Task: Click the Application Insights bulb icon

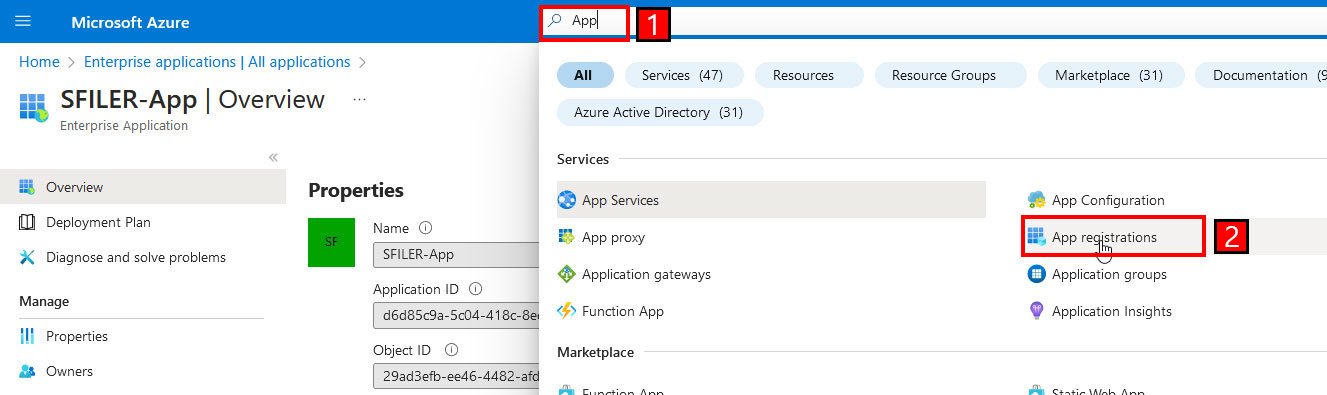Action: pyautogui.click(x=1037, y=311)
